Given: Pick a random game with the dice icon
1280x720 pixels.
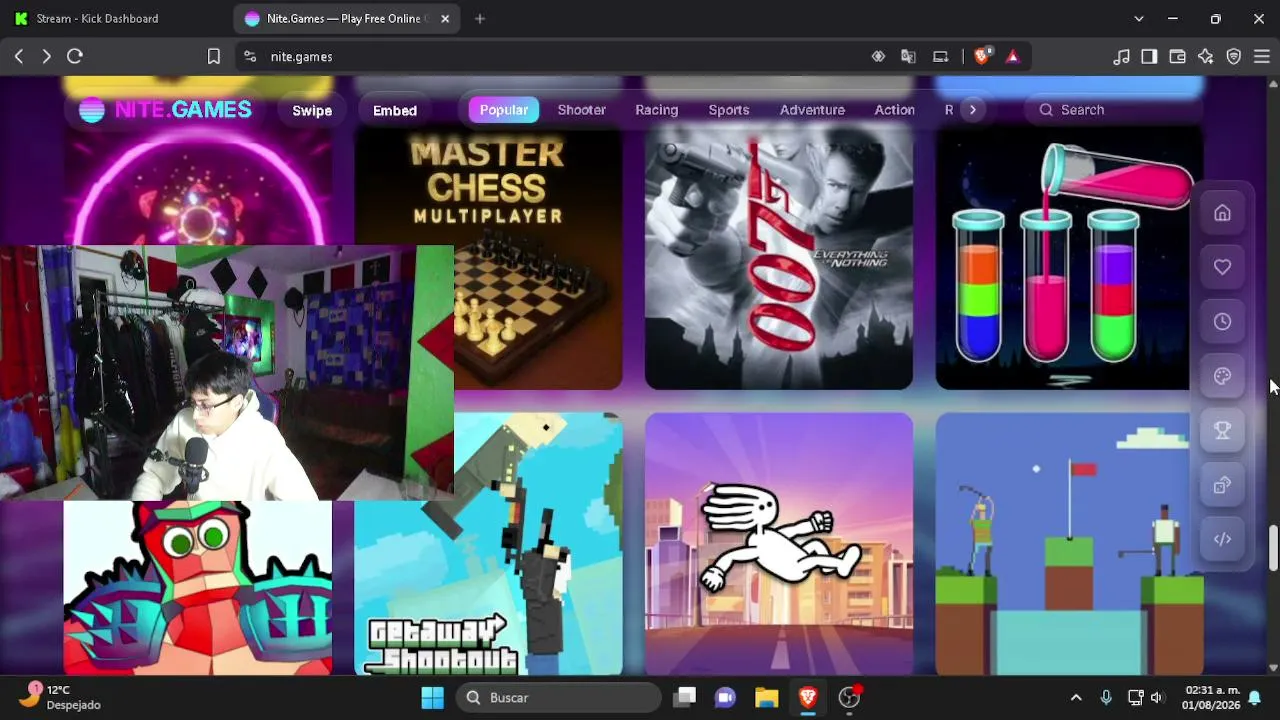Looking at the screenshot, I should (x=1222, y=485).
